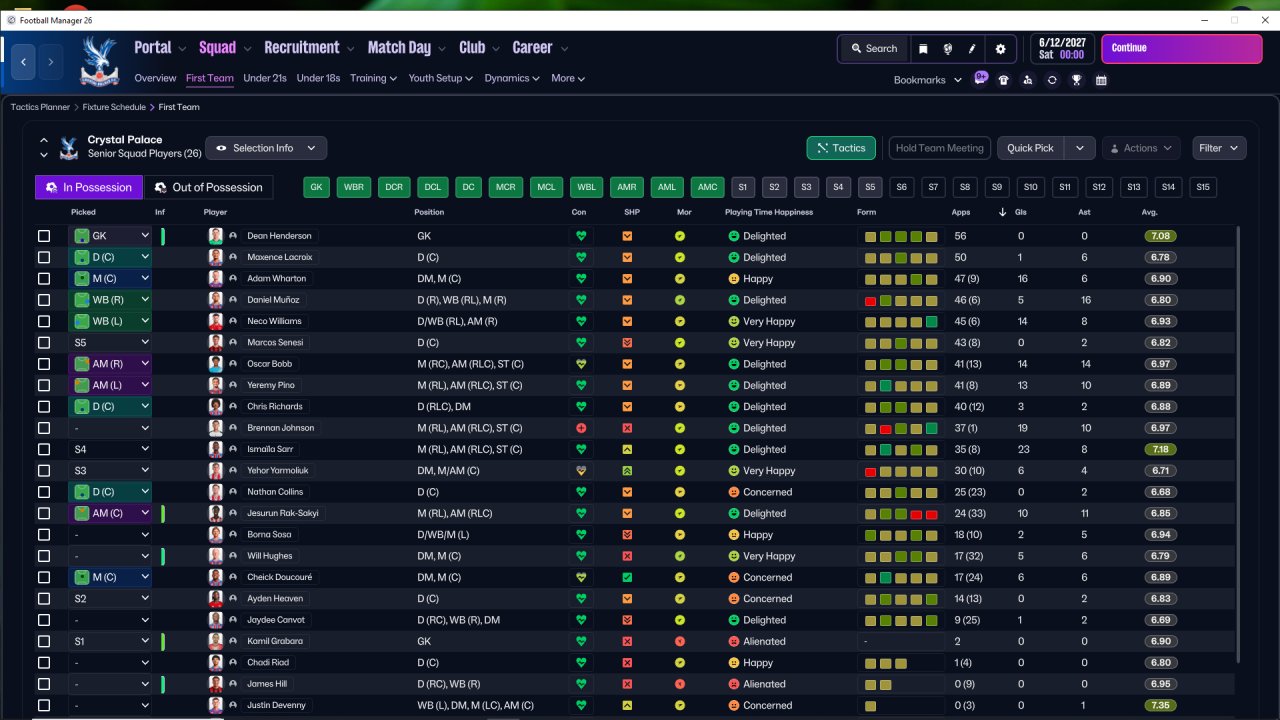Click Cheick Doucouré's green sharpness icon
This screenshot has width=1280, height=720.
(627, 577)
